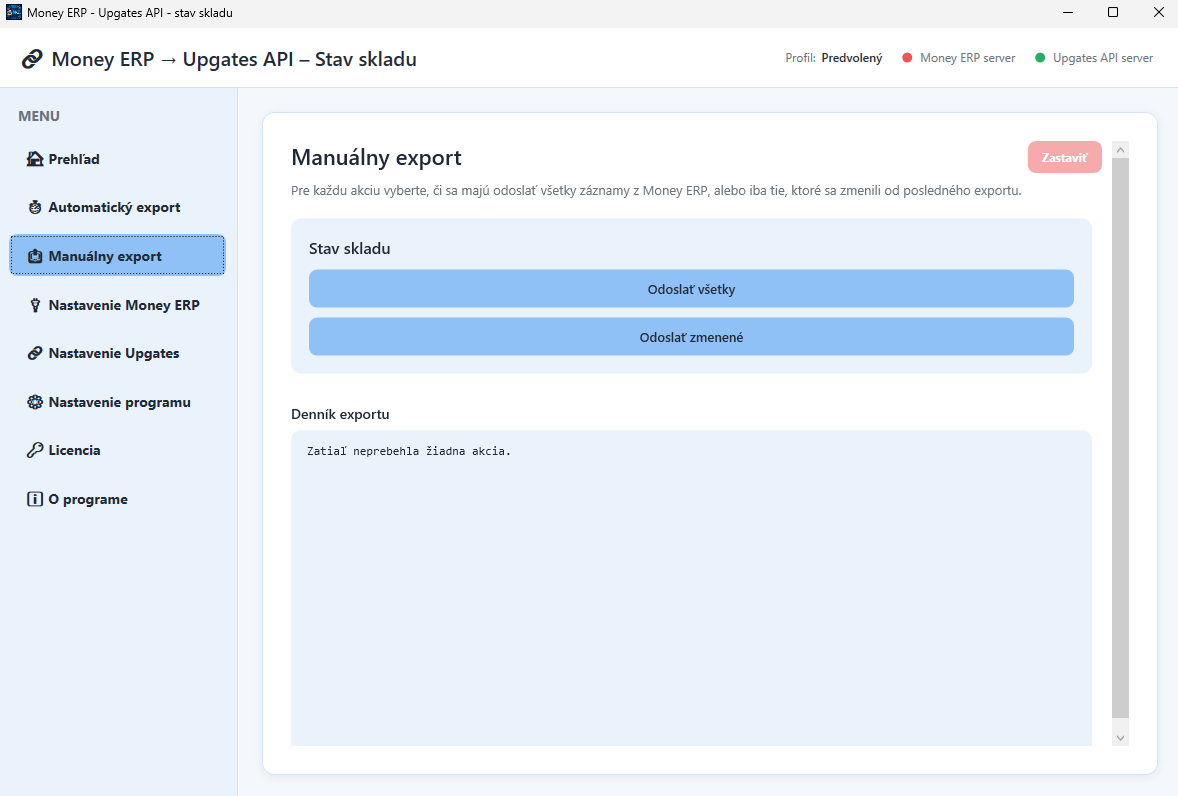This screenshot has width=1178, height=796.
Task: Close the Money ERP window
Action: 1158,12
